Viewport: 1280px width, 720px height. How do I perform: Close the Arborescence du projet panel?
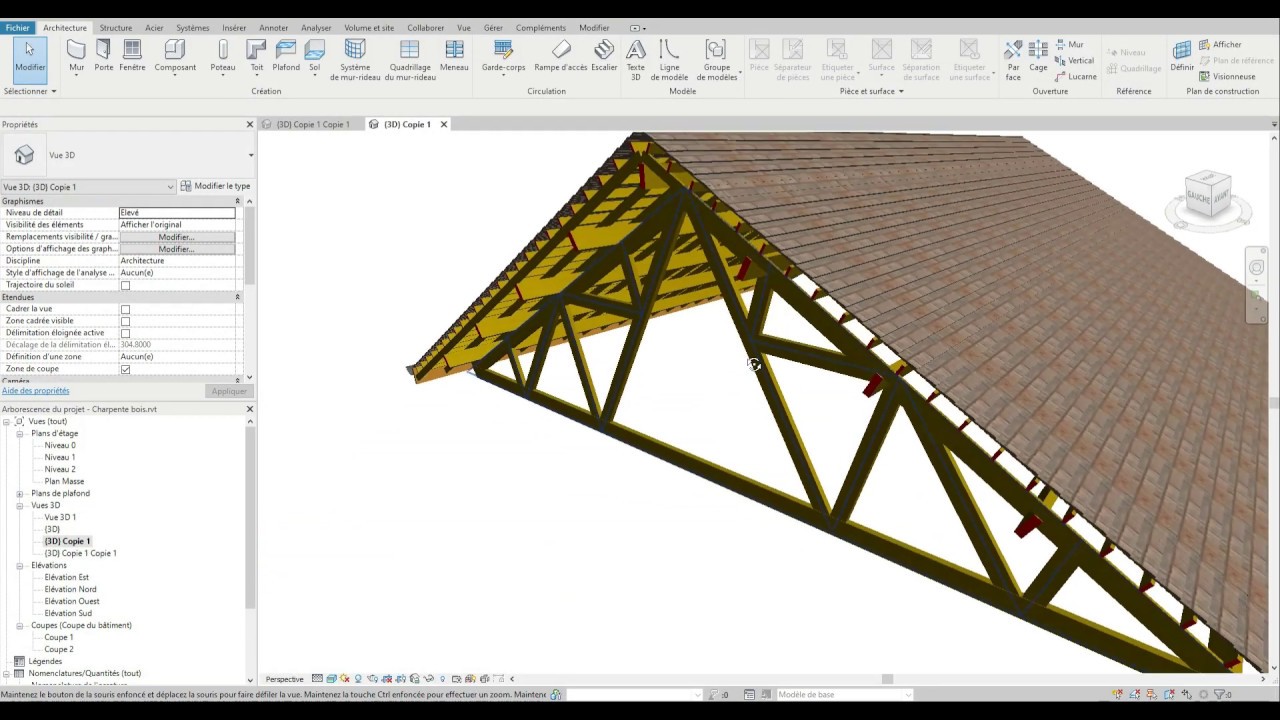coord(250,409)
